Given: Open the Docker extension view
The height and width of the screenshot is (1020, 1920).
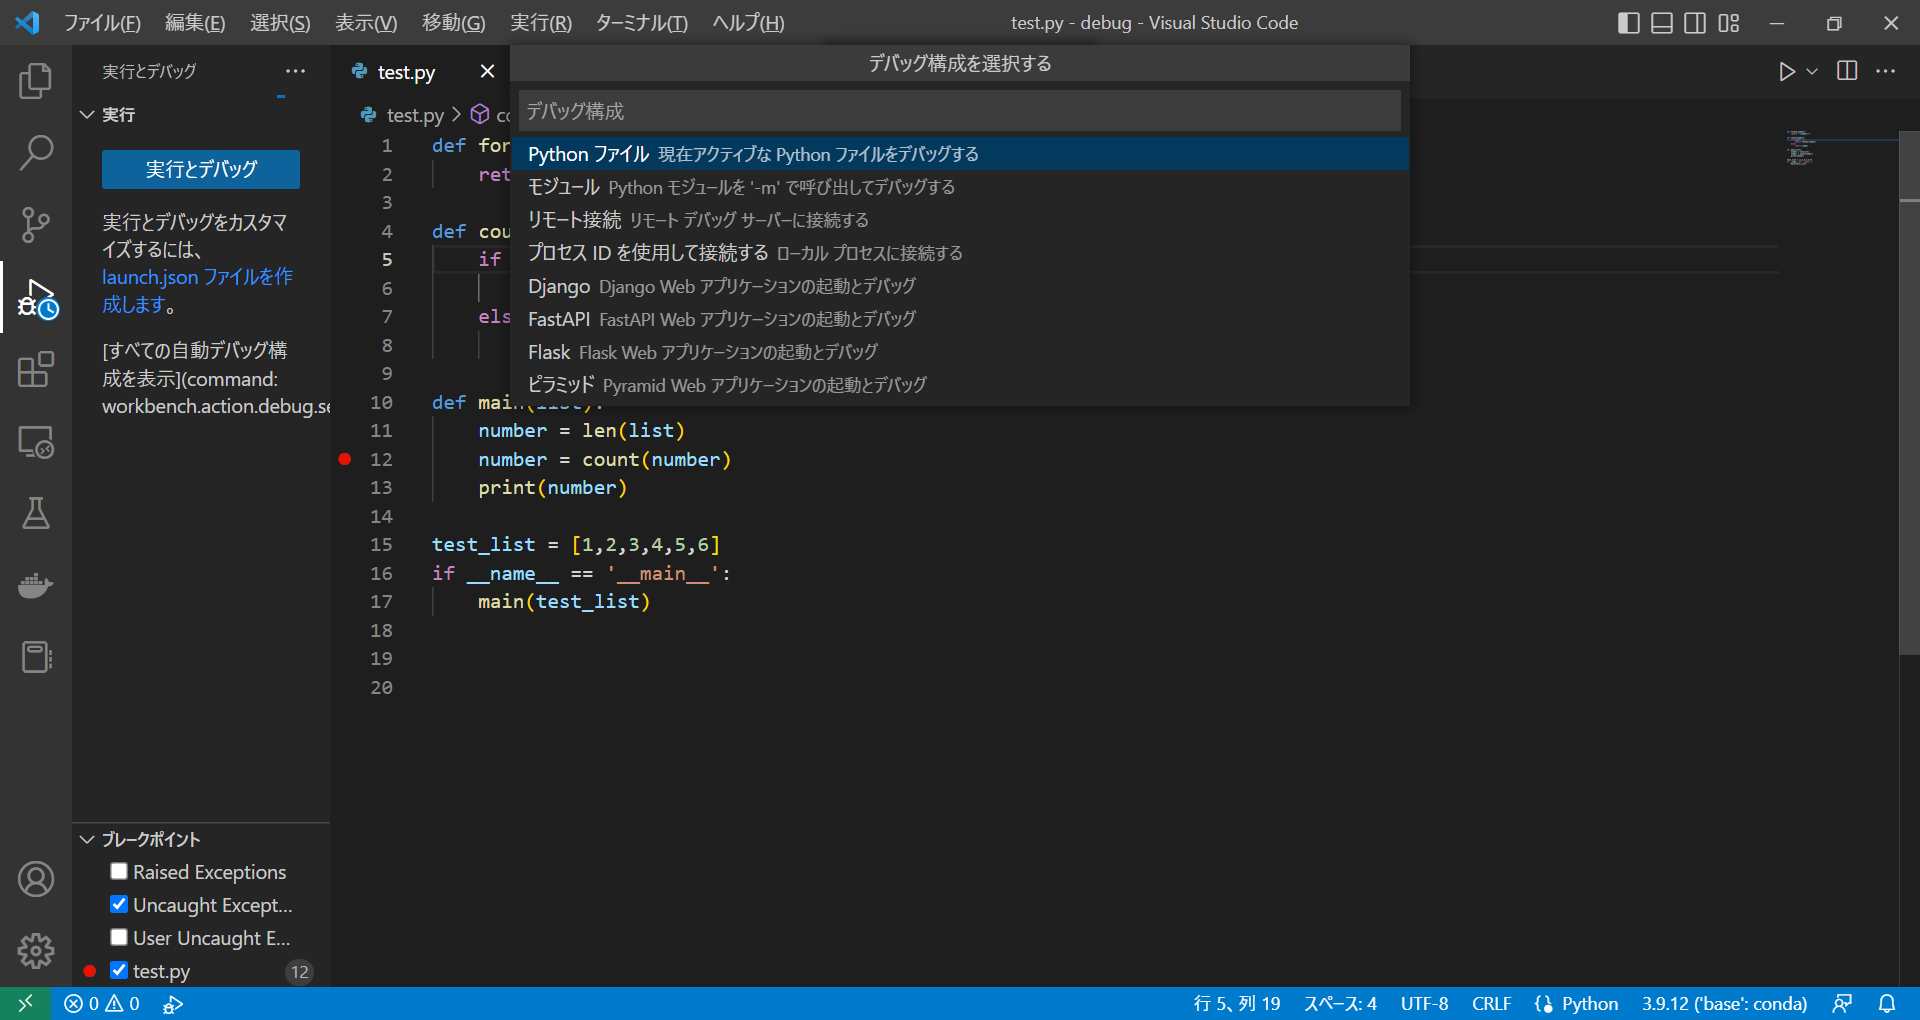Looking at the screenshot, I should pos(36,585).
